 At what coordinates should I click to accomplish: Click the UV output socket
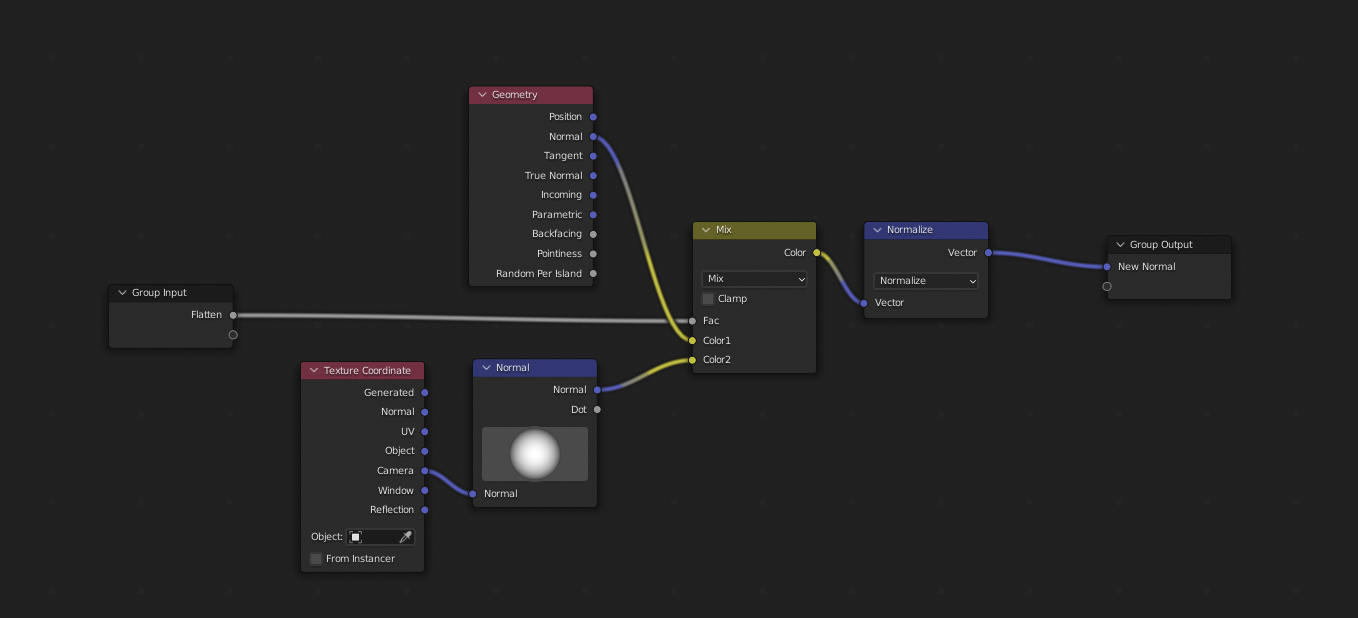[424, 432]
